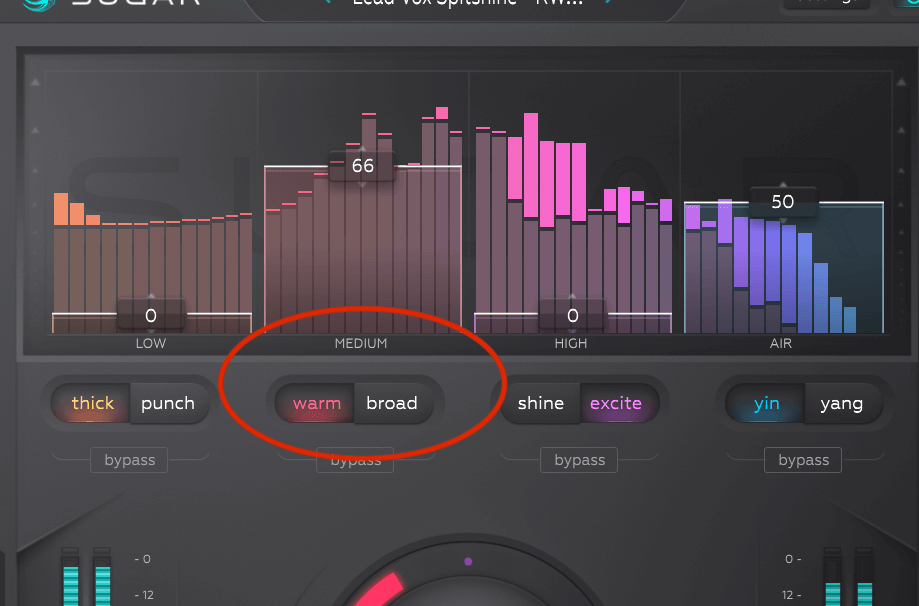Choose yin mode for AIR band
The height and width of the screenshot is (606, 919).
click(765, 403)
